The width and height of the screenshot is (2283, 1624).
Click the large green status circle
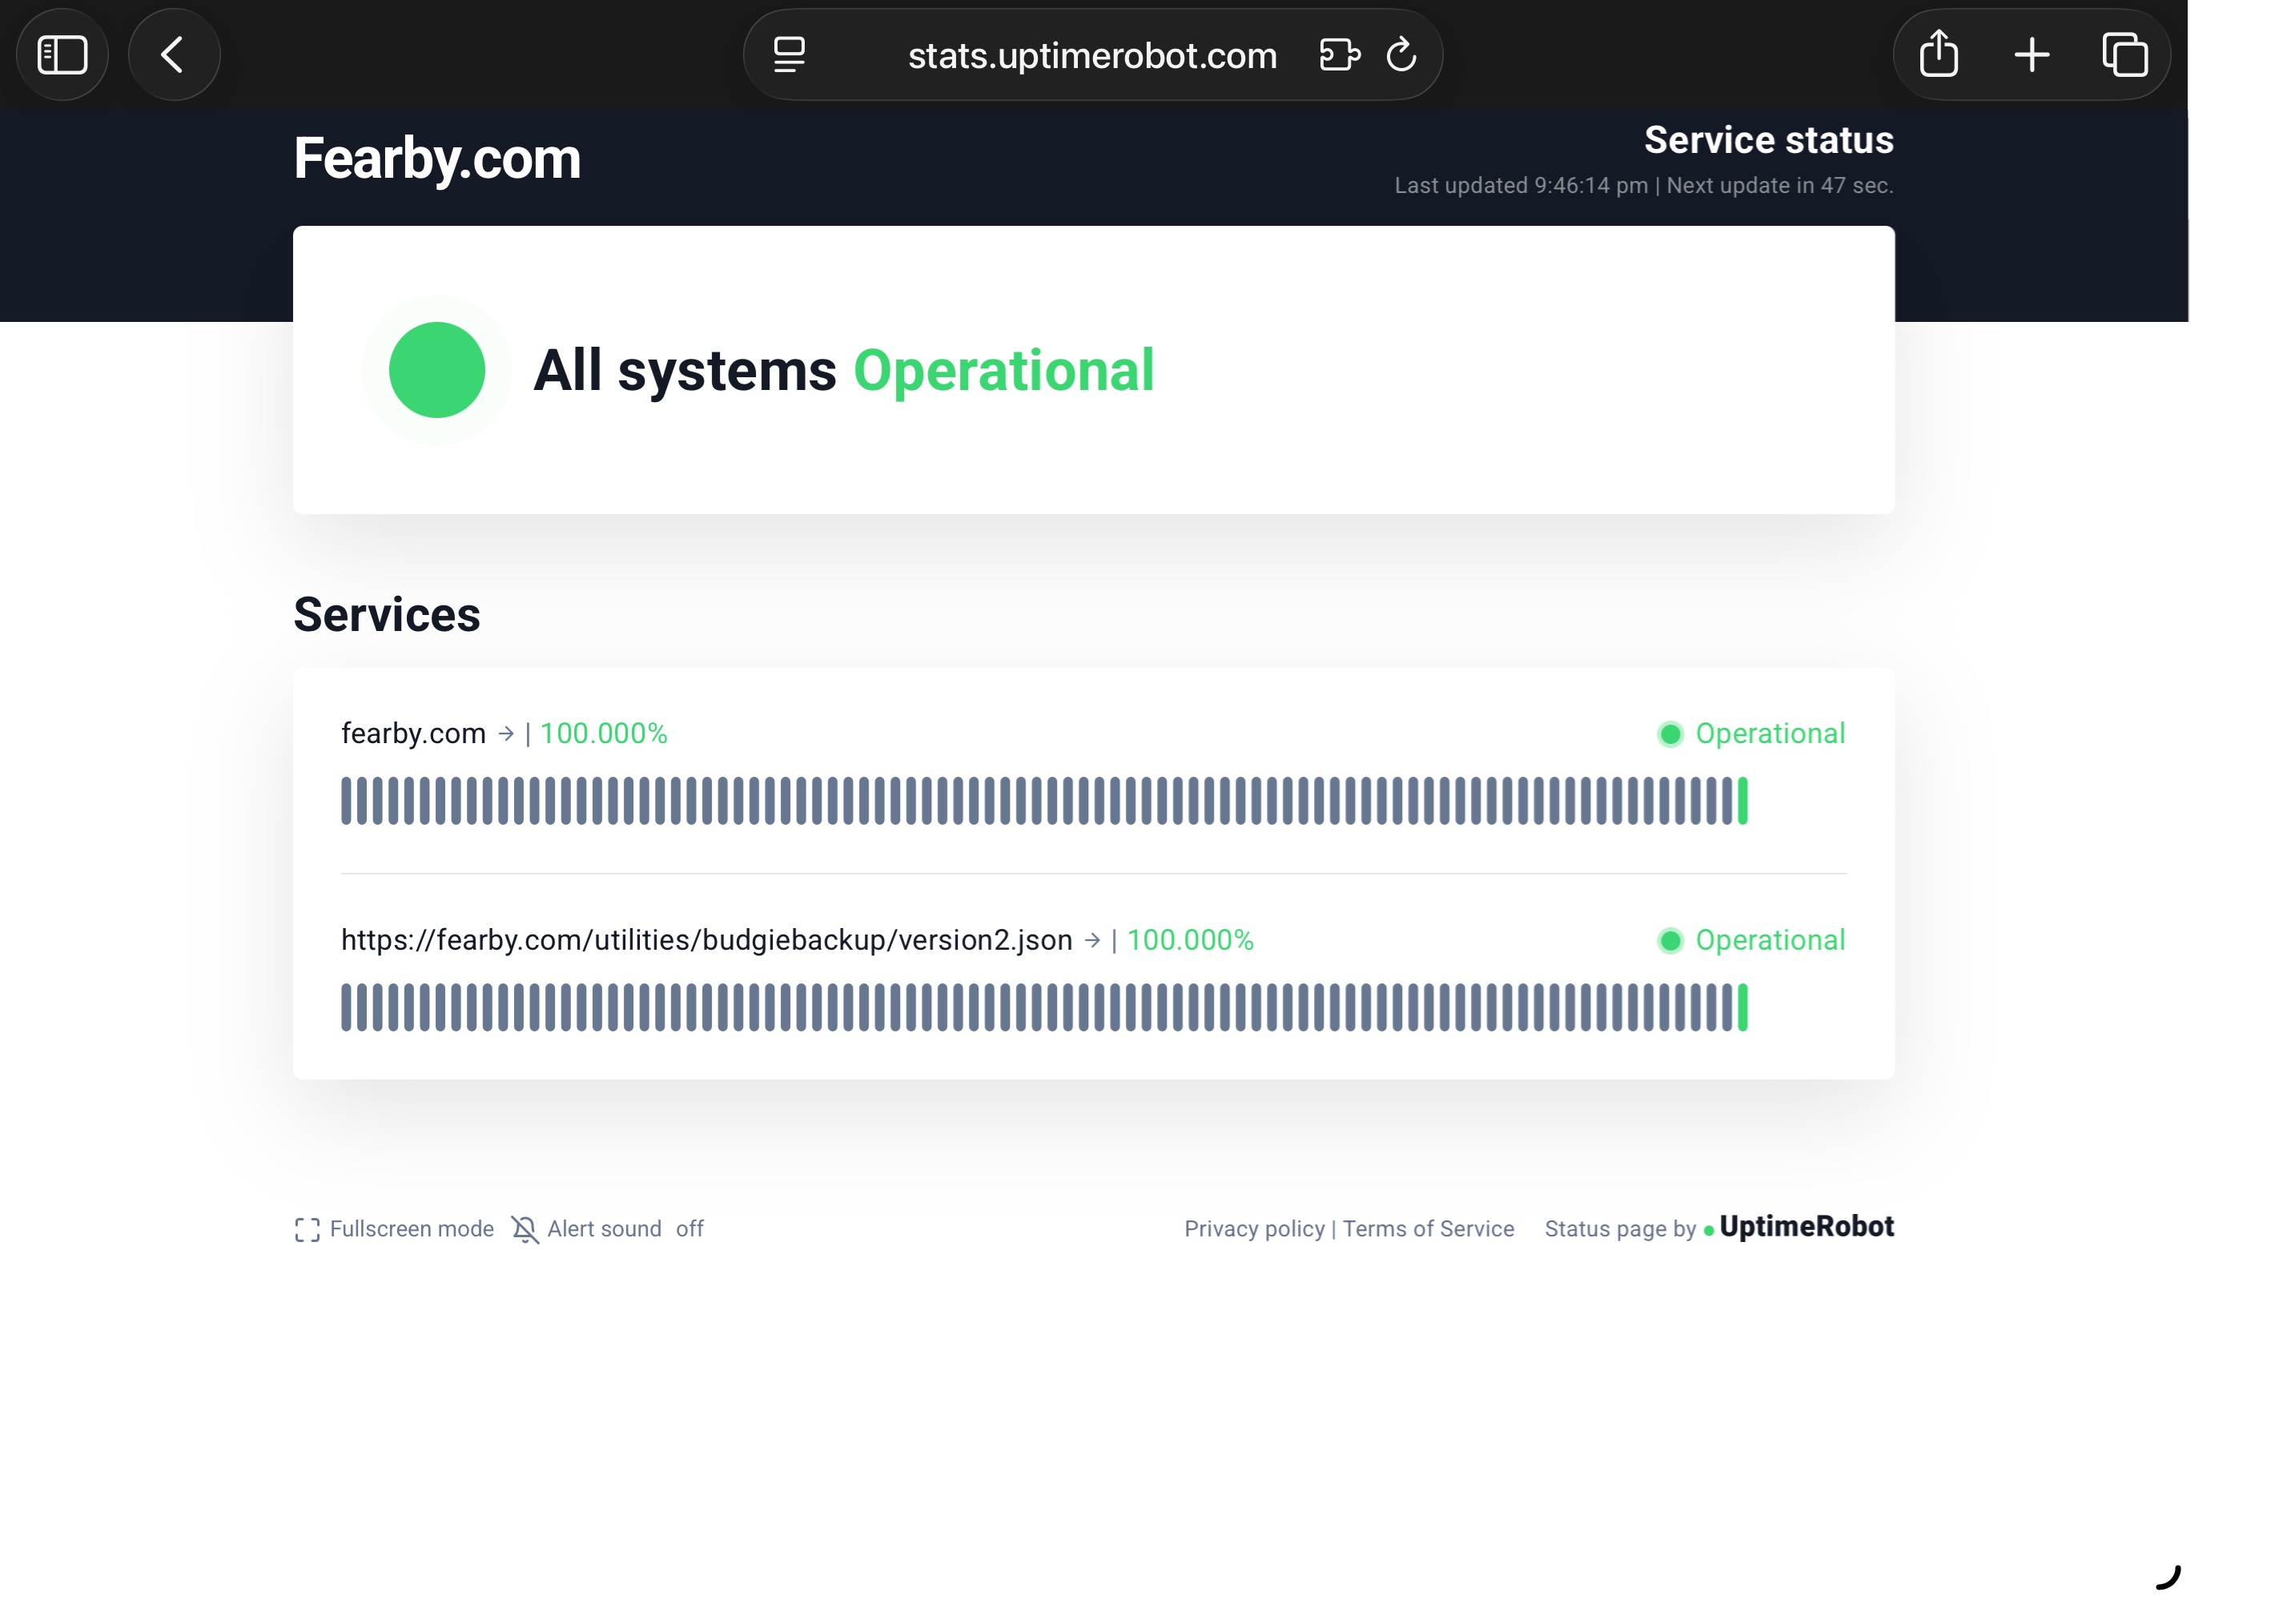tap(437, 370)
